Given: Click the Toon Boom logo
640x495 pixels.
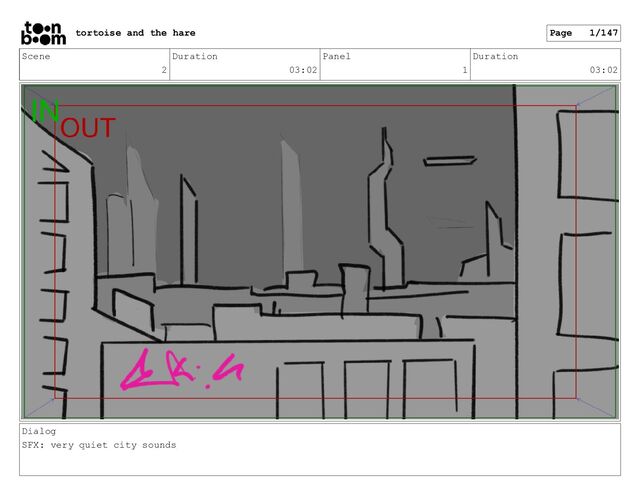Looking at the screenshot, I should (x=43, y=33).
